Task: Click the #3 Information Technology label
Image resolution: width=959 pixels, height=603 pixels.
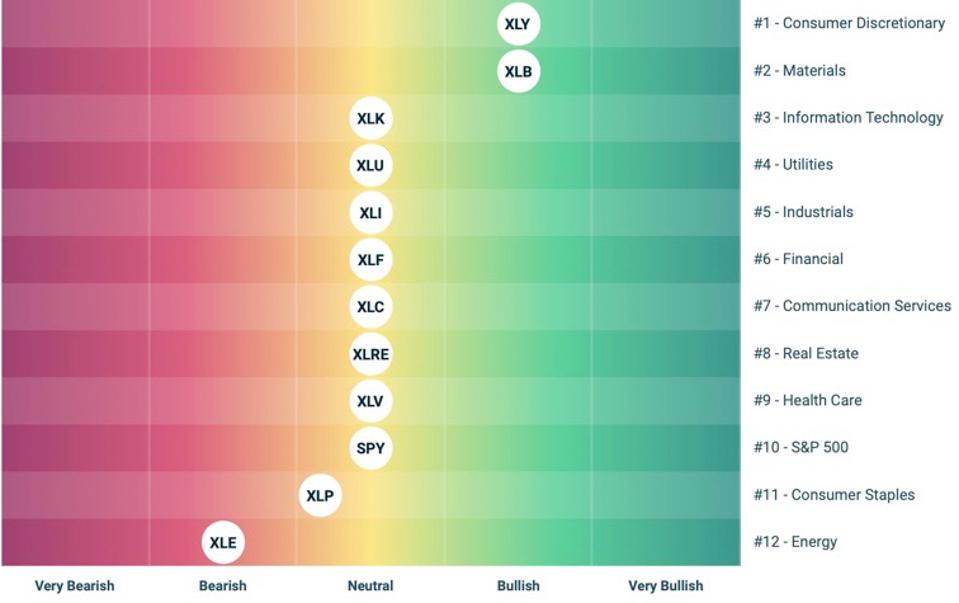Action: [x=847, y=117]
